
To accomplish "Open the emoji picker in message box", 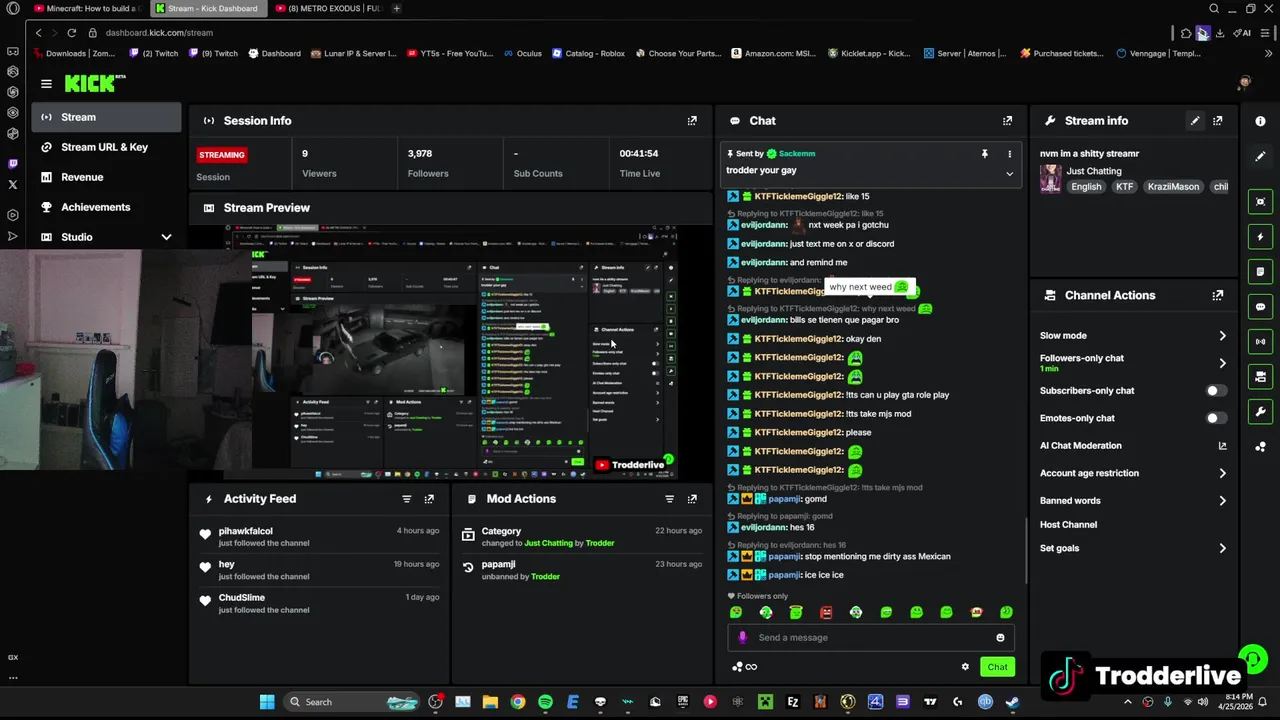I will tap(1000, 638).
